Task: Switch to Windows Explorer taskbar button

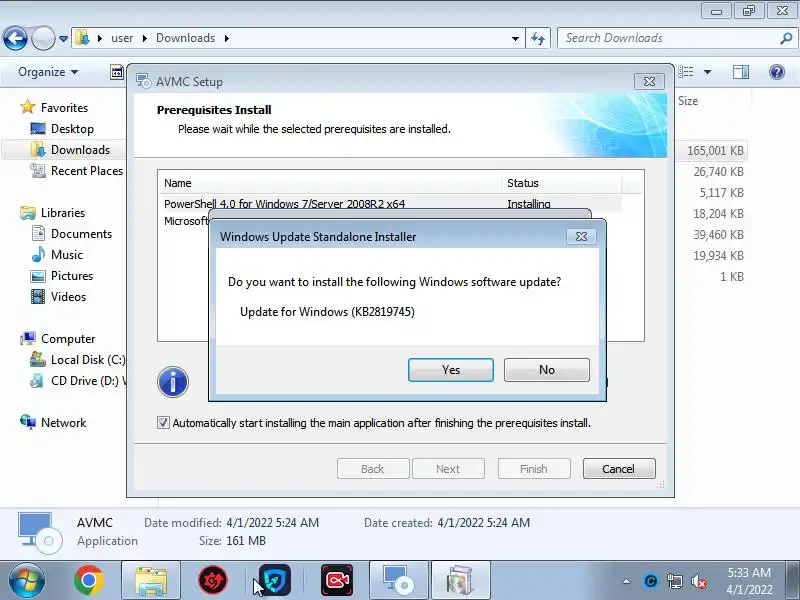Action: 151,581
